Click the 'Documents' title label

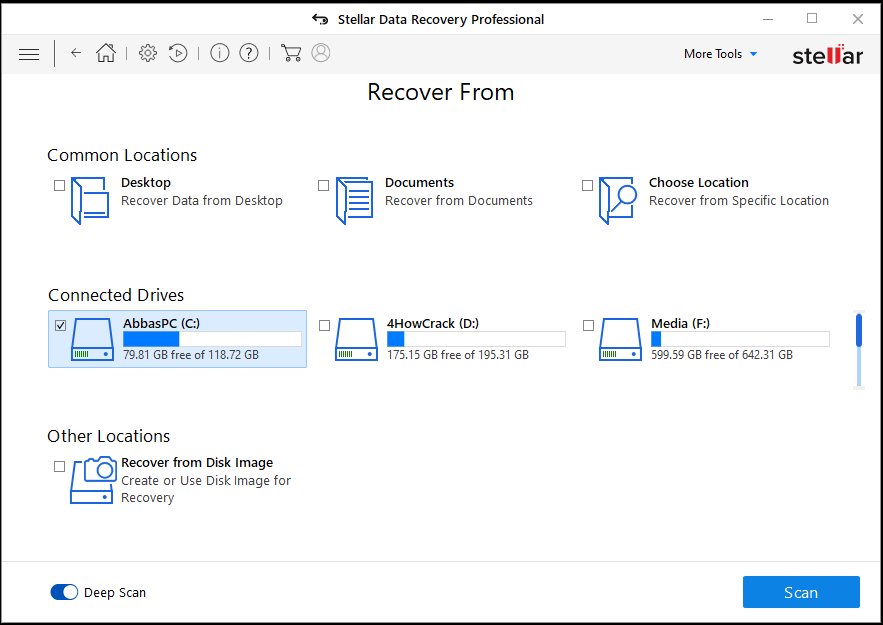[x=420, y=182]
